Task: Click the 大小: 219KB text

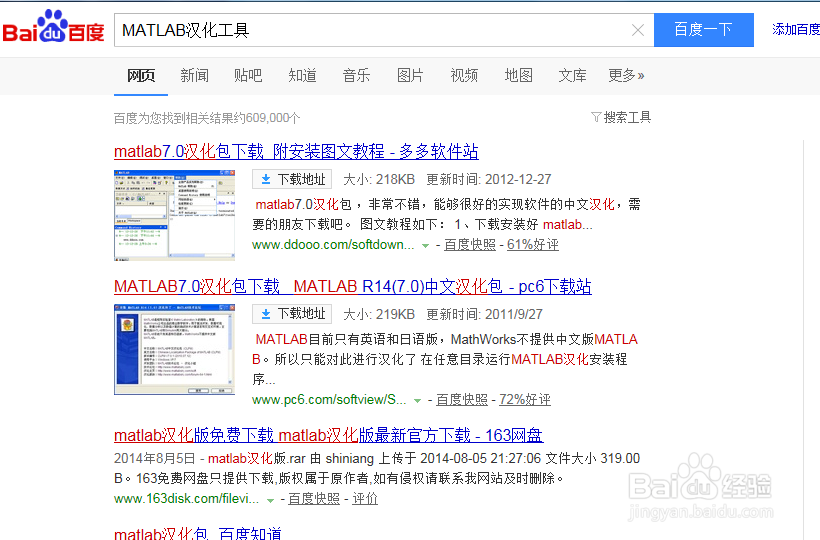Action: [379, 314]
